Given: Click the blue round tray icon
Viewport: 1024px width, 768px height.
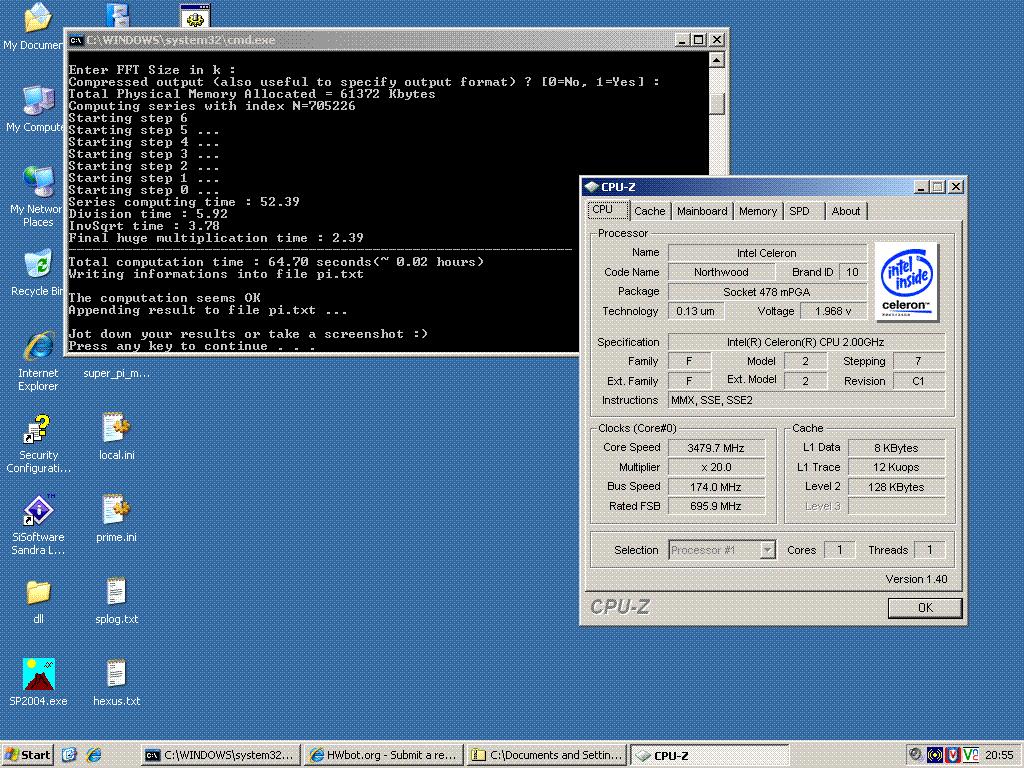Looking at the screenshot, I should [935, 755].
